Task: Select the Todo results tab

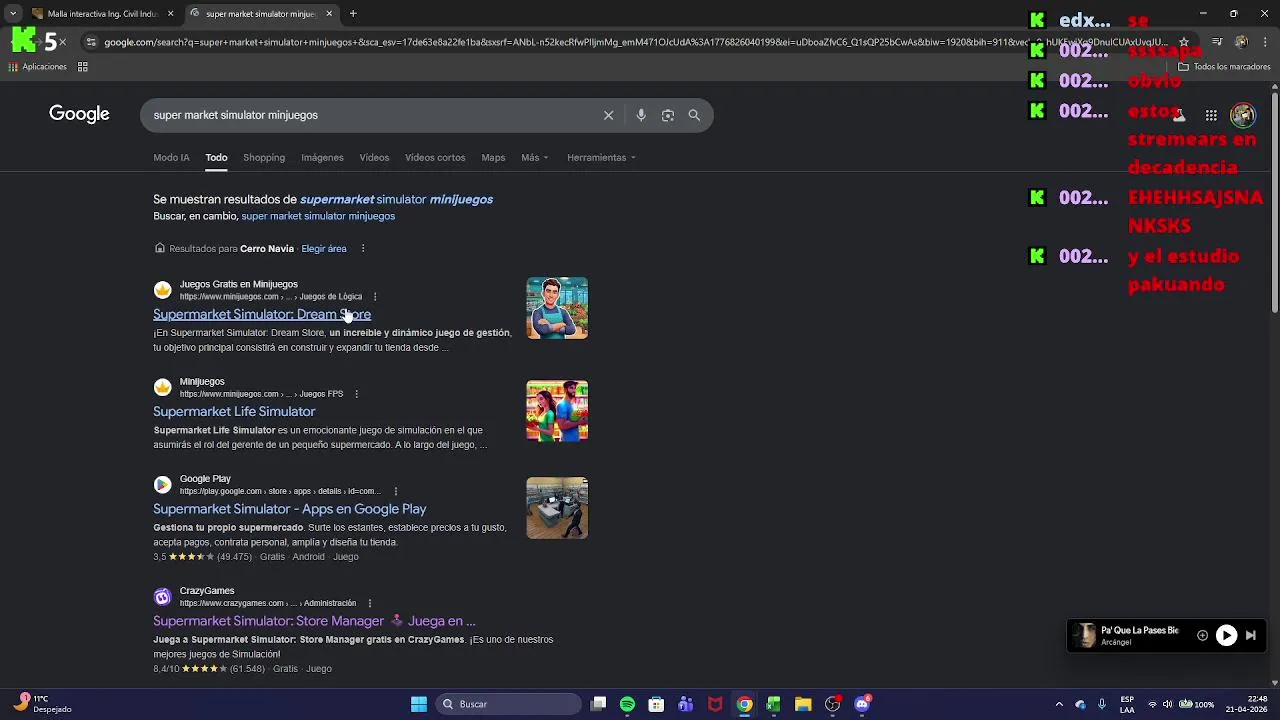Action: click(216, 157)
